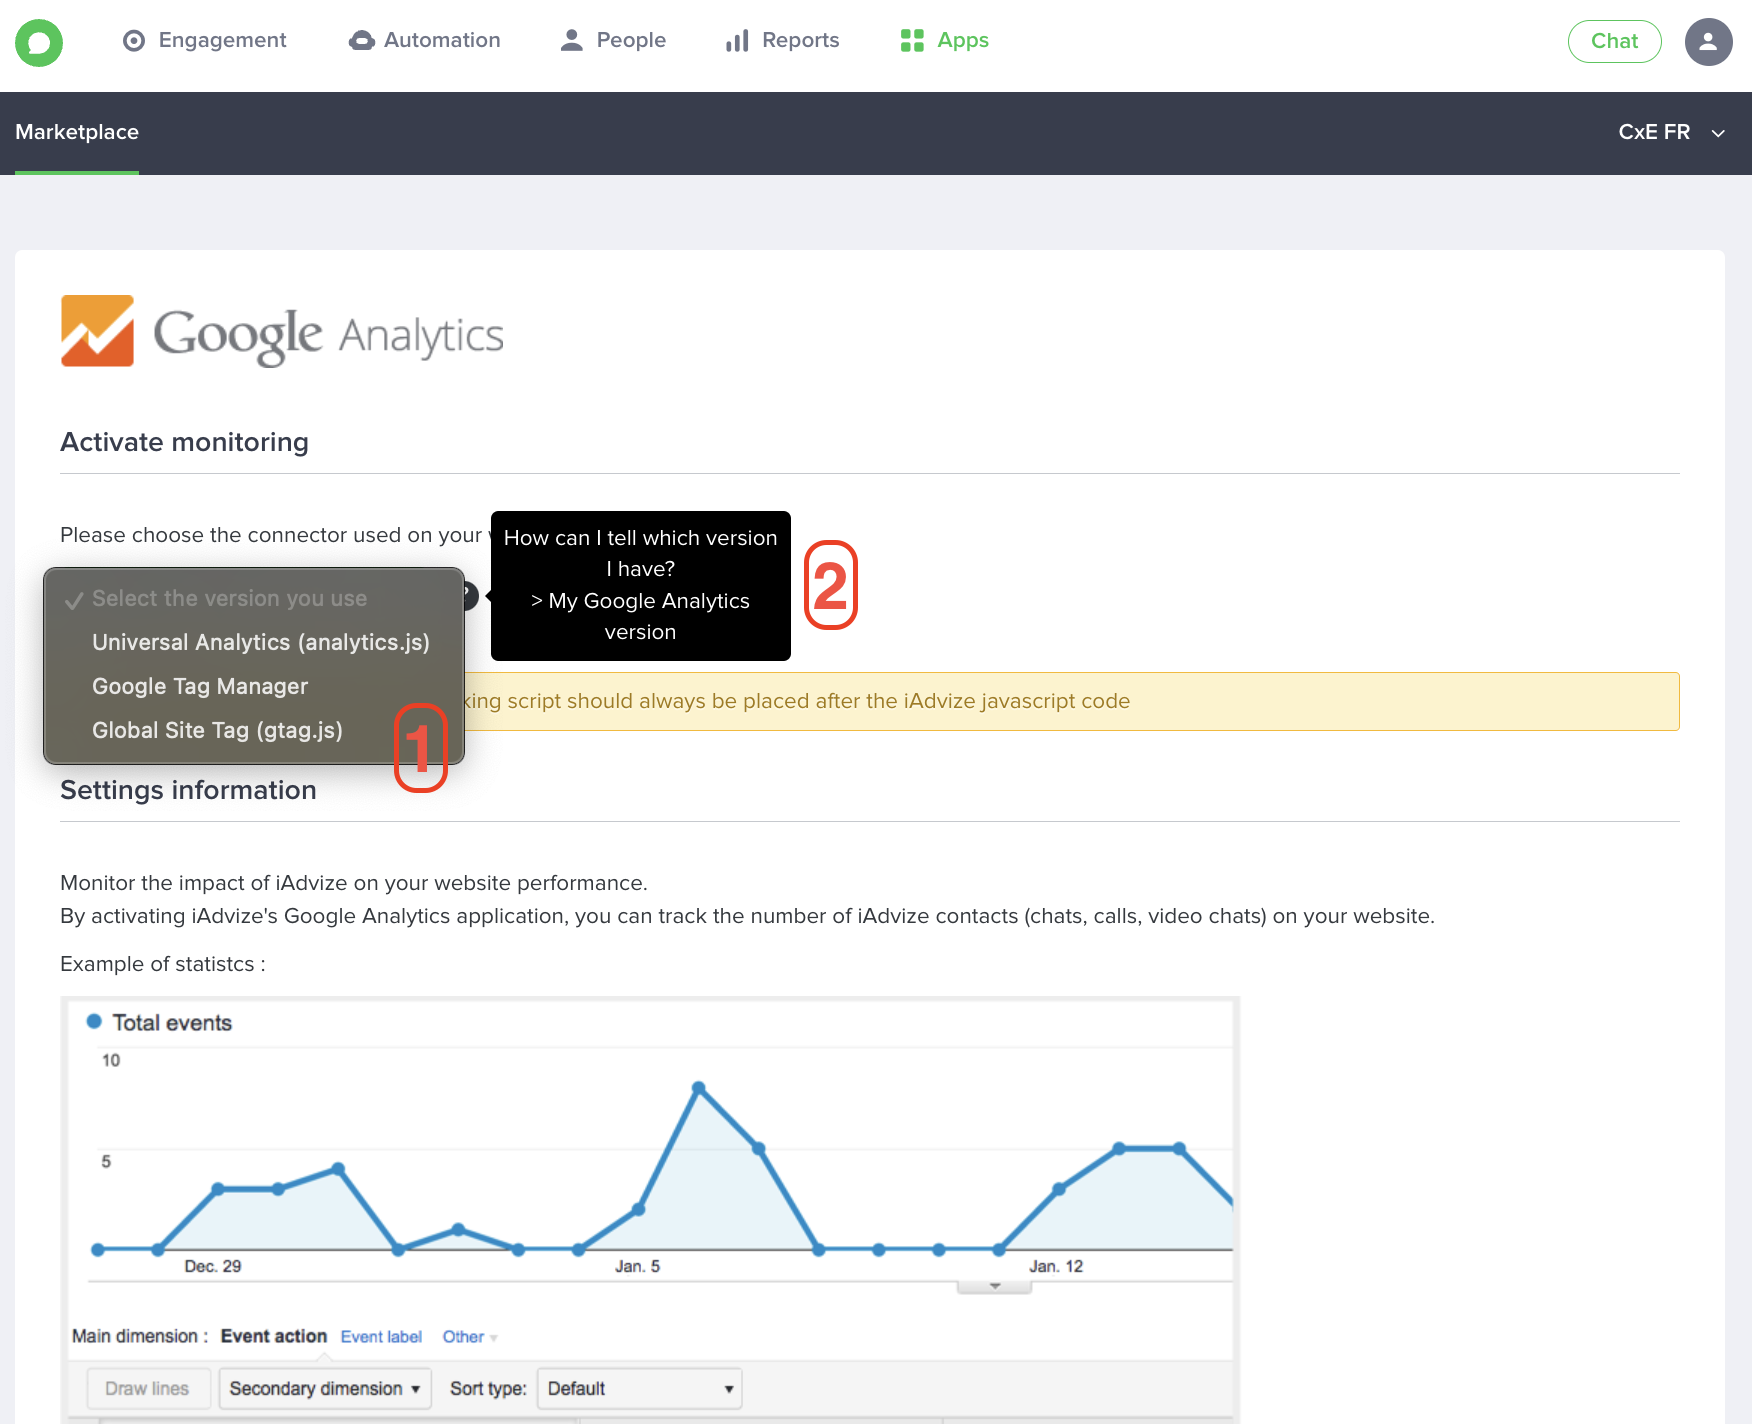
Task: Click the Apps grid icon
Action: [x=911, y=40]
